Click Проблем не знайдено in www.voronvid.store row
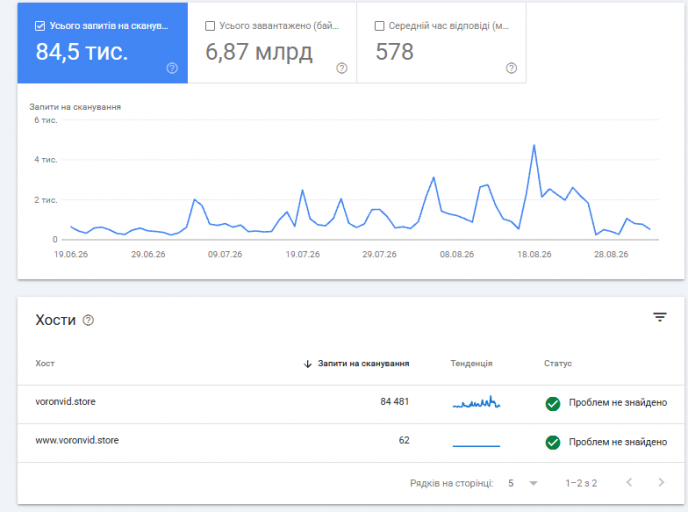Screen dimensions: 688x512 [618, 442]
